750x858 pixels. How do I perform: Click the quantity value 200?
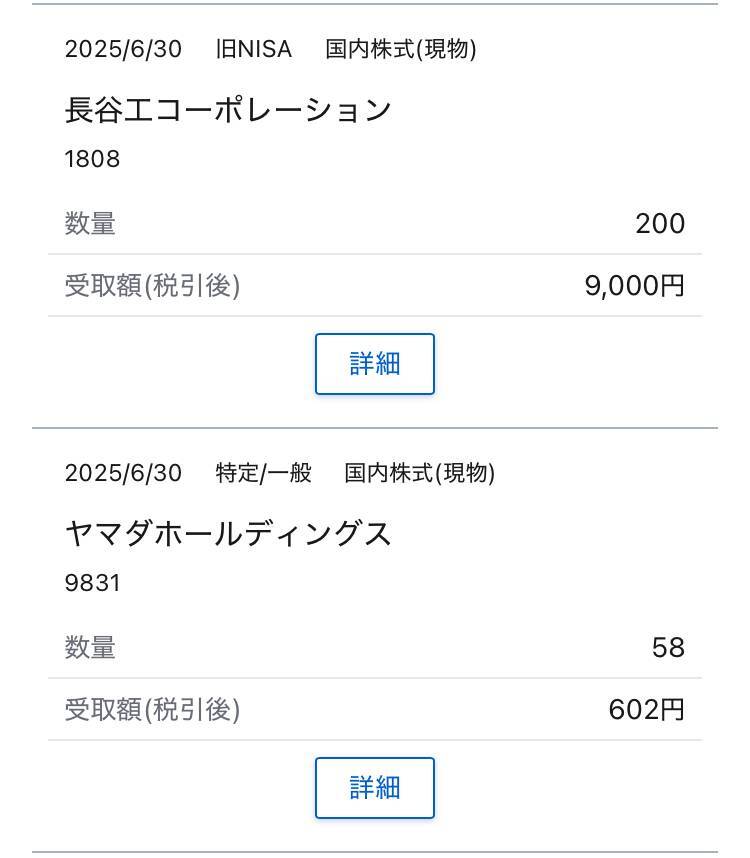pos(660,224)
